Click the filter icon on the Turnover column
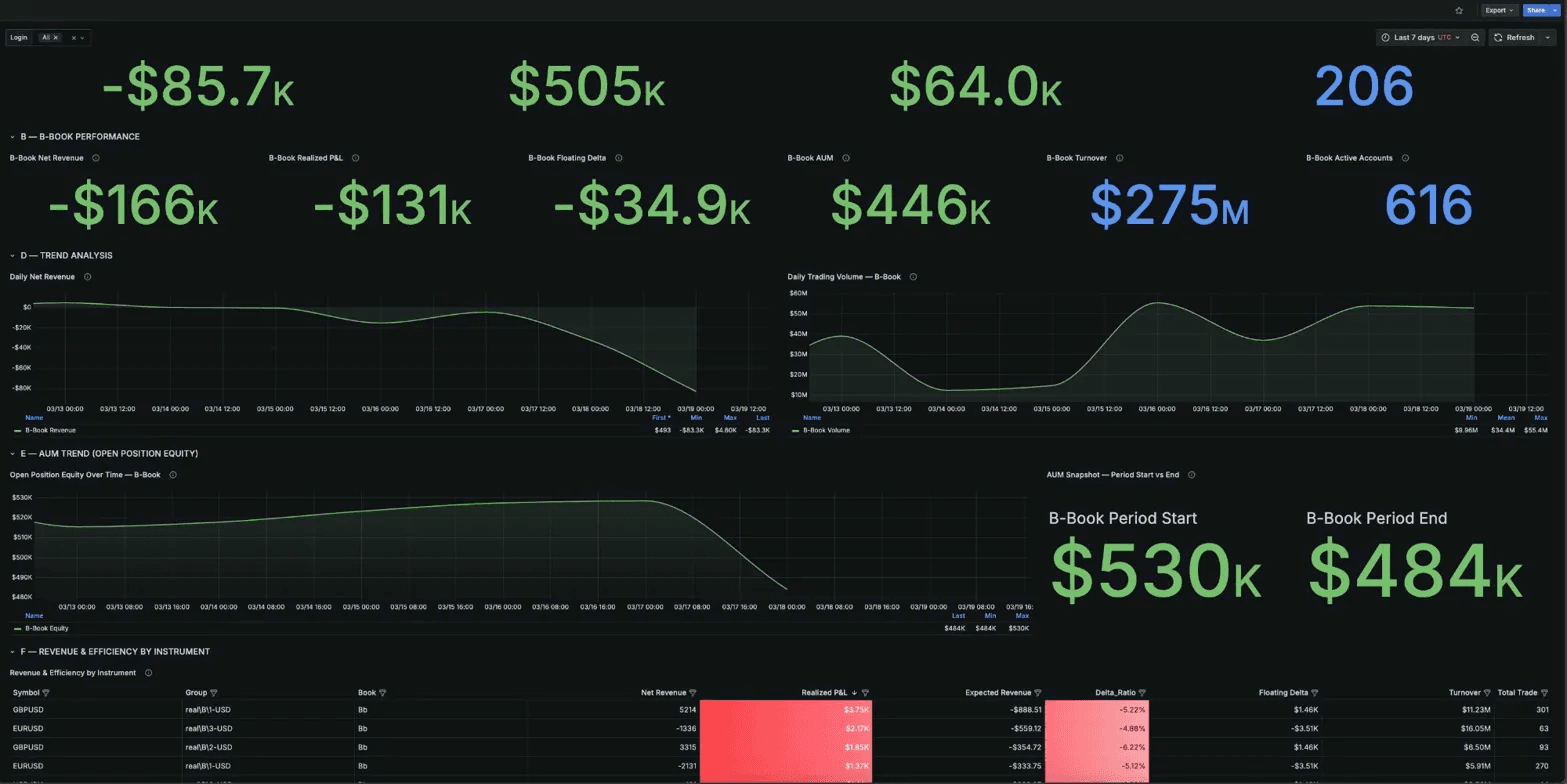This screenshot has width=1567, height=784. [x=1488, y=692]
